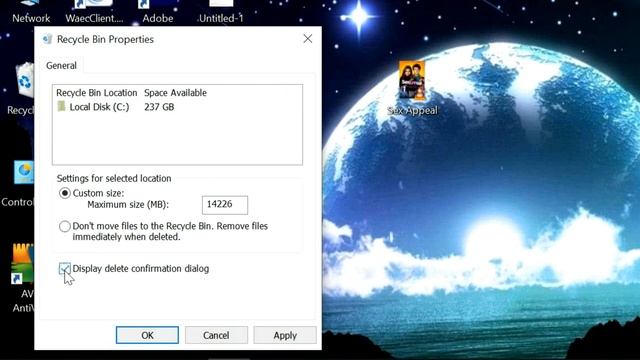This screenshot has width=640, height=360.
Task: Click the Space Available column header
Action: click(176, 93)
